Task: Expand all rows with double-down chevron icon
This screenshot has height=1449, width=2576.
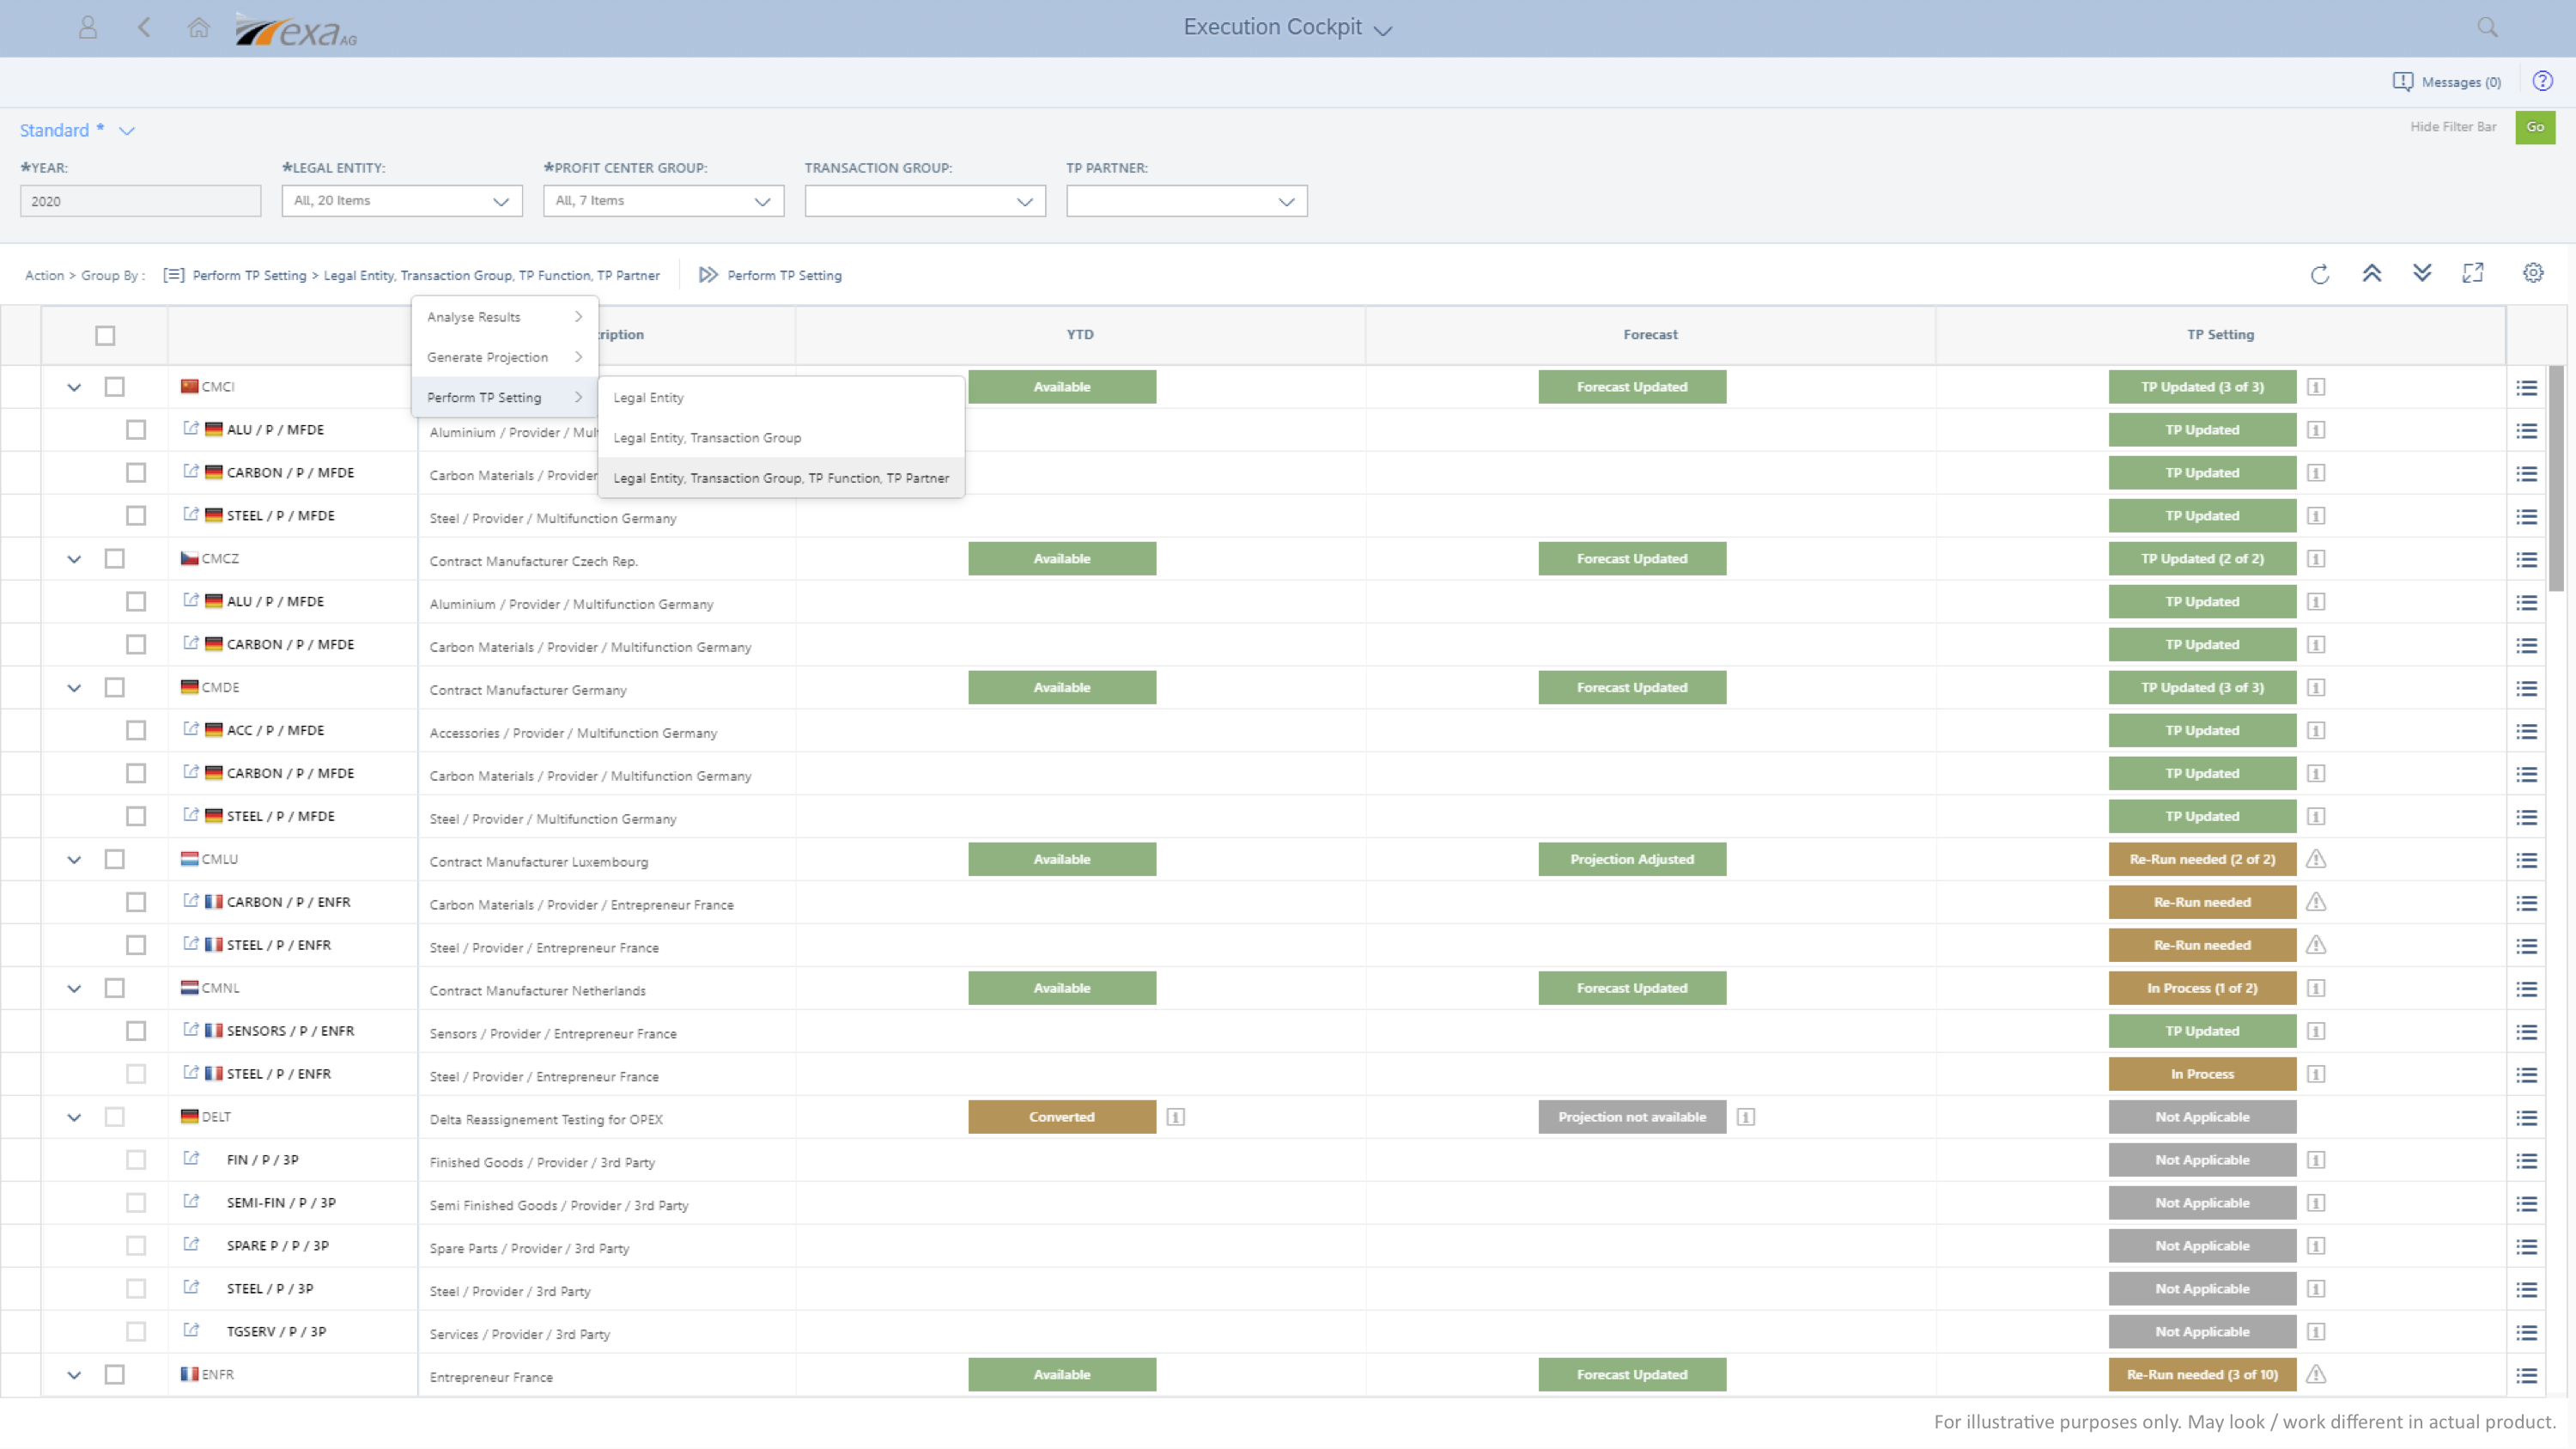Action: 2421,273
